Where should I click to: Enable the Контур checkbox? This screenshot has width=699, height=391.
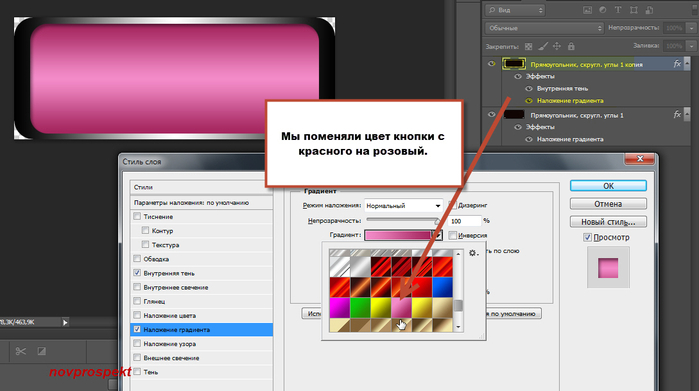click(x=145, y=230)
